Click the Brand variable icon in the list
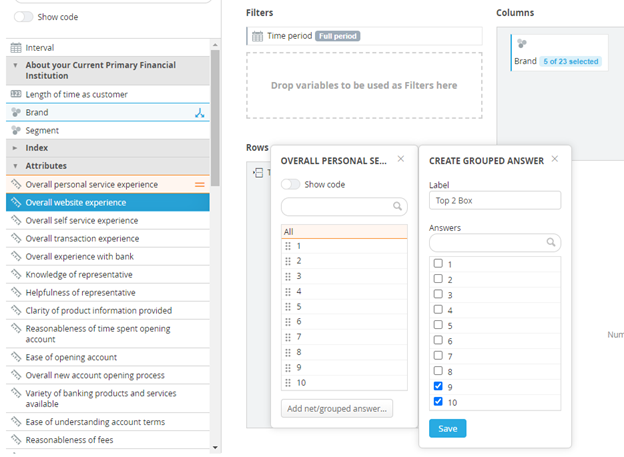624x457 pixels. coord(16,112)
